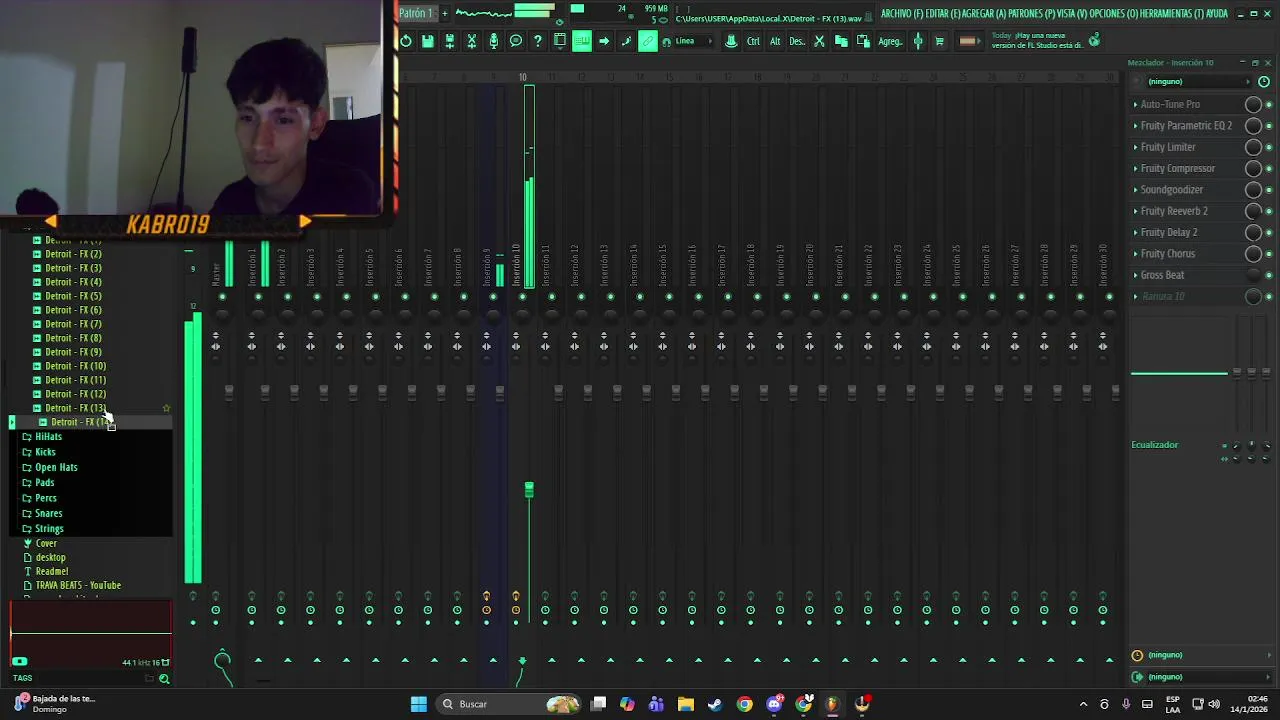Viewport: 1280px width, 720px height.
Task: Click the Alt button in toolbar
Action: tap(775, 41)
